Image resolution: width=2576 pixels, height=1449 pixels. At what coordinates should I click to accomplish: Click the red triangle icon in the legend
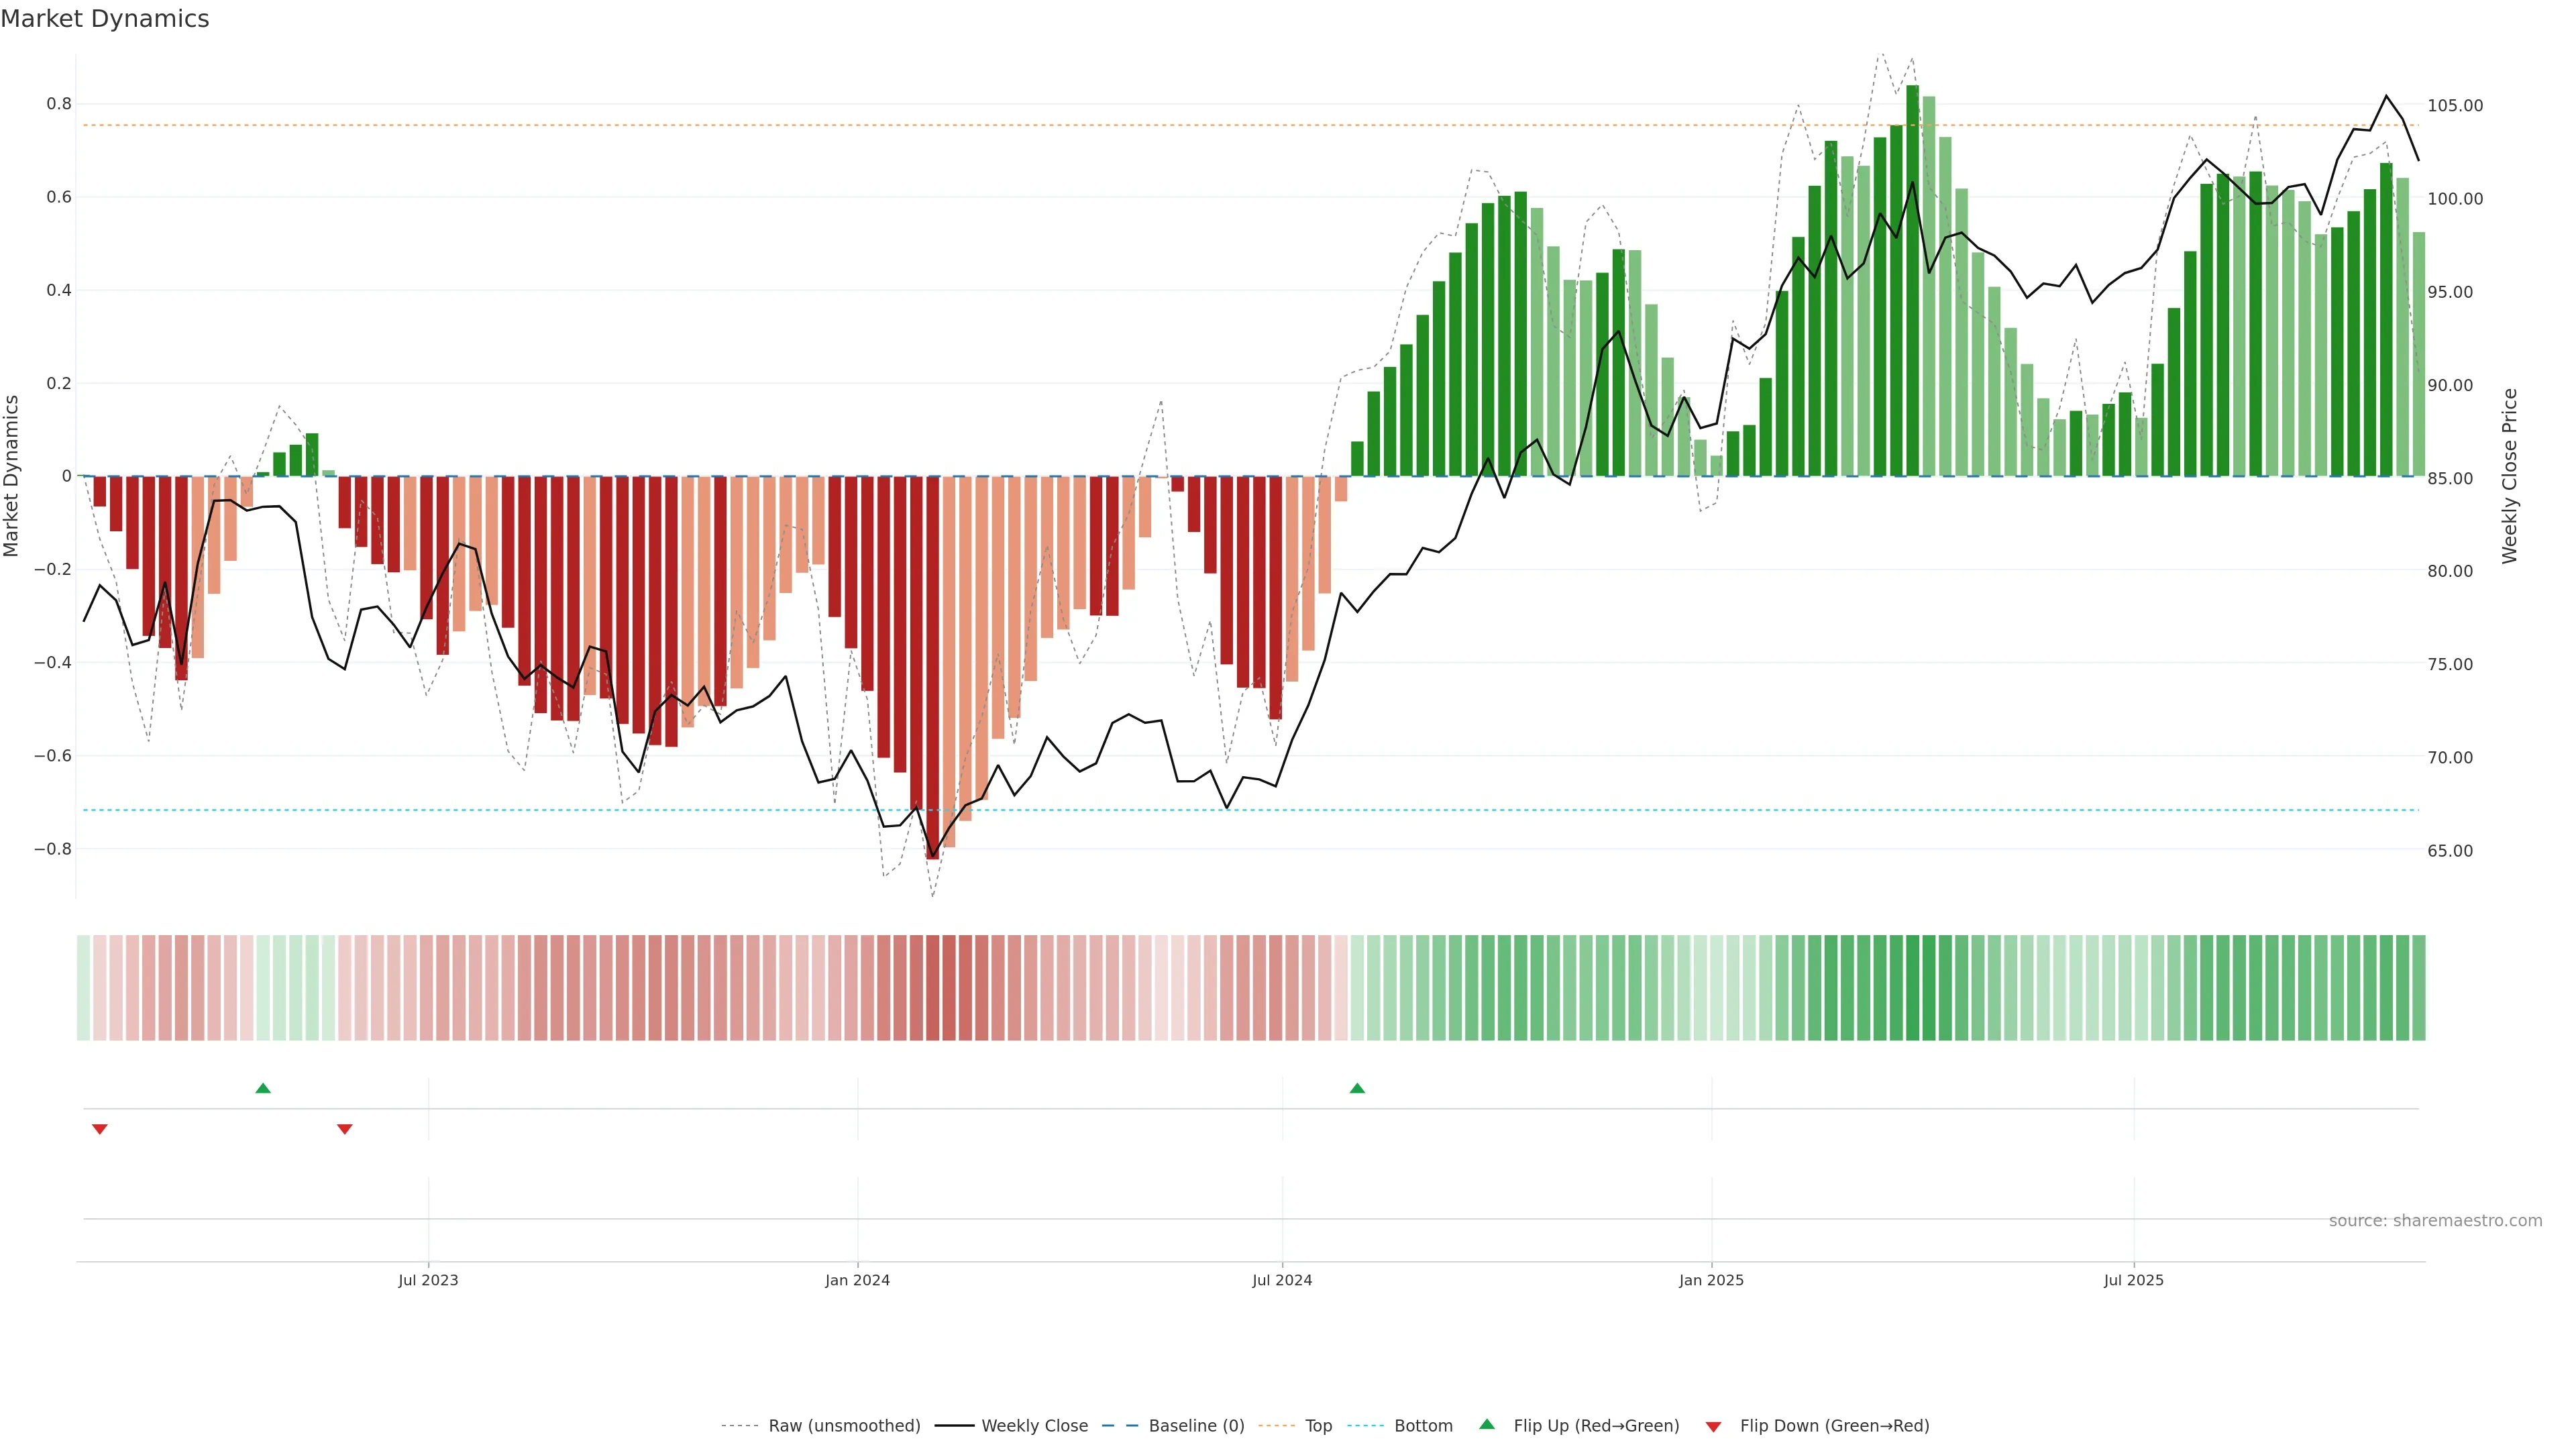tap(1713, 1427)
